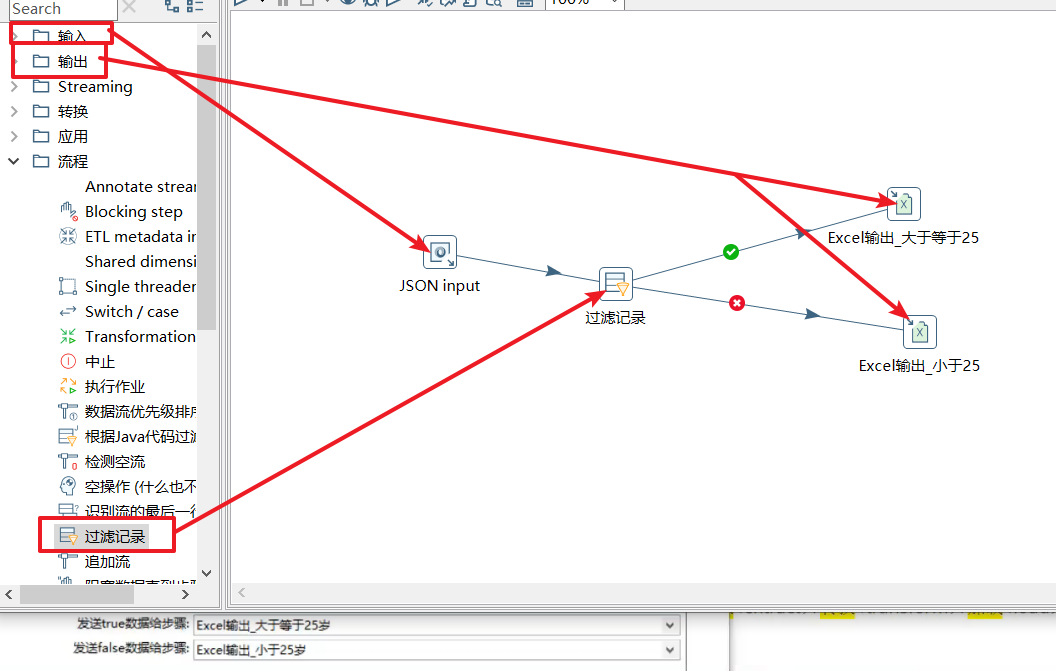Click the JSON input label on canvas

[x=440, y=286]
